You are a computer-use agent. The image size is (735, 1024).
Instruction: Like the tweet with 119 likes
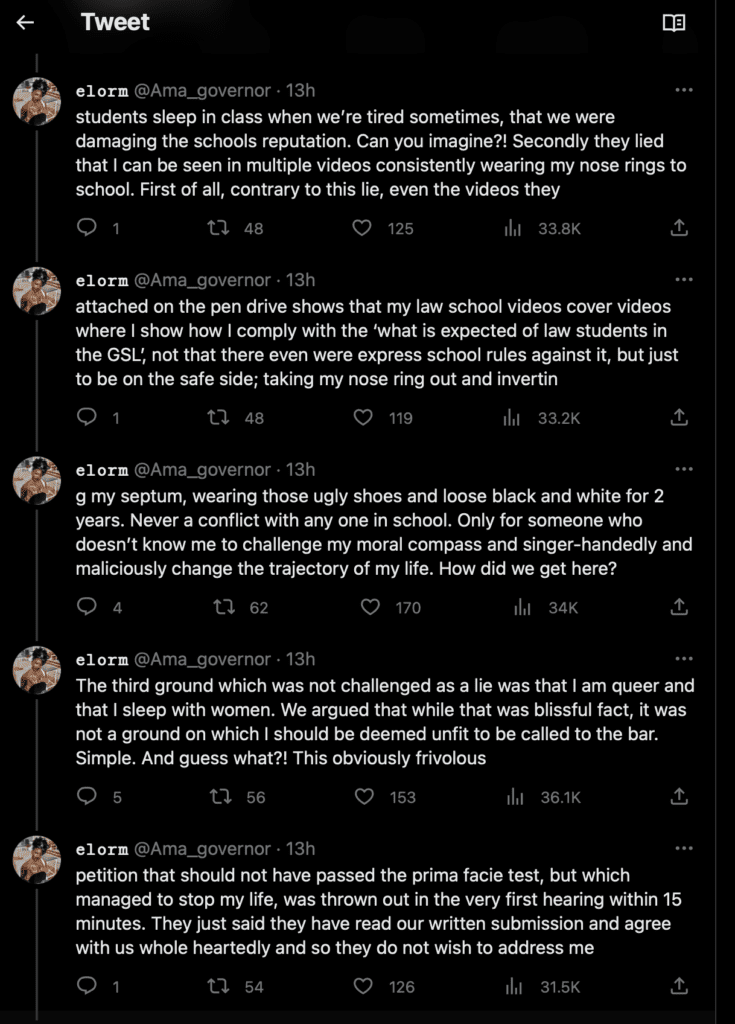pos(364,418)
